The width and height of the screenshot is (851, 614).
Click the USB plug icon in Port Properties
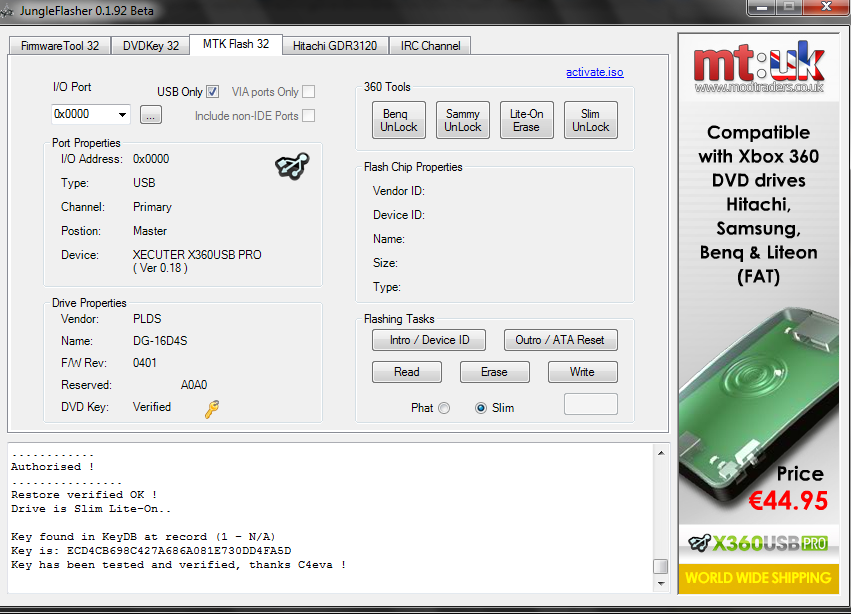292,166
